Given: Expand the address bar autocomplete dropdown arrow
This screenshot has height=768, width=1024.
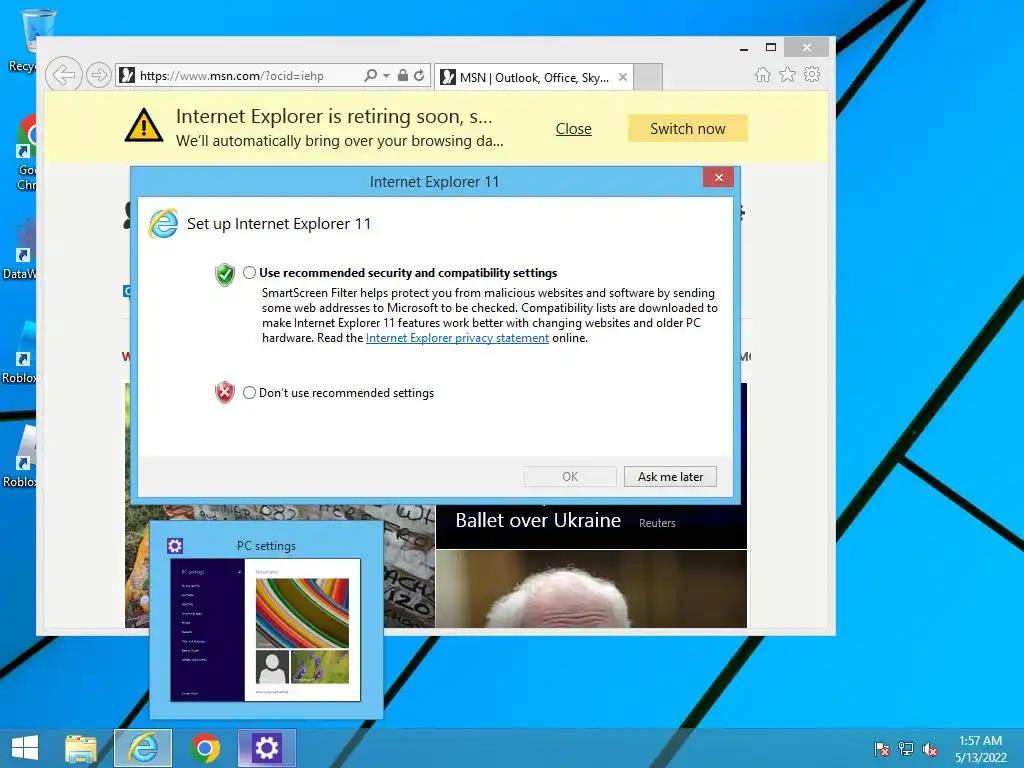Looking at the screenshot, I should [386, 76].
